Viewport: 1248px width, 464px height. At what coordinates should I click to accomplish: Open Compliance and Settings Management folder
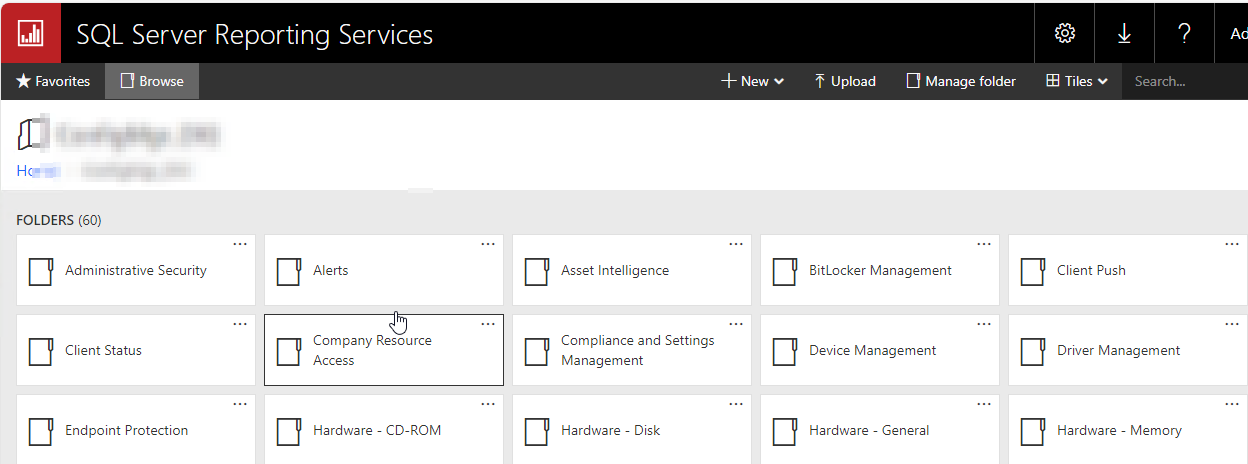click(632, 350)
